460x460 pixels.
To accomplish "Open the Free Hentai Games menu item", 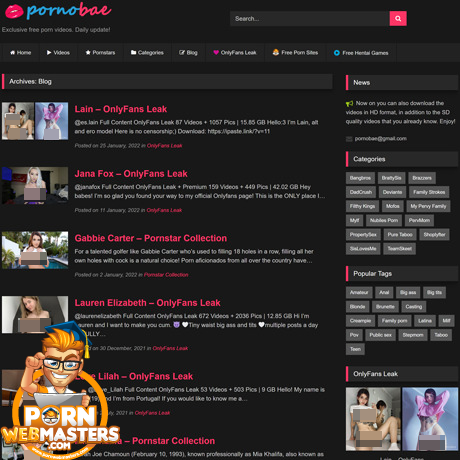I will tap(361, 53).
